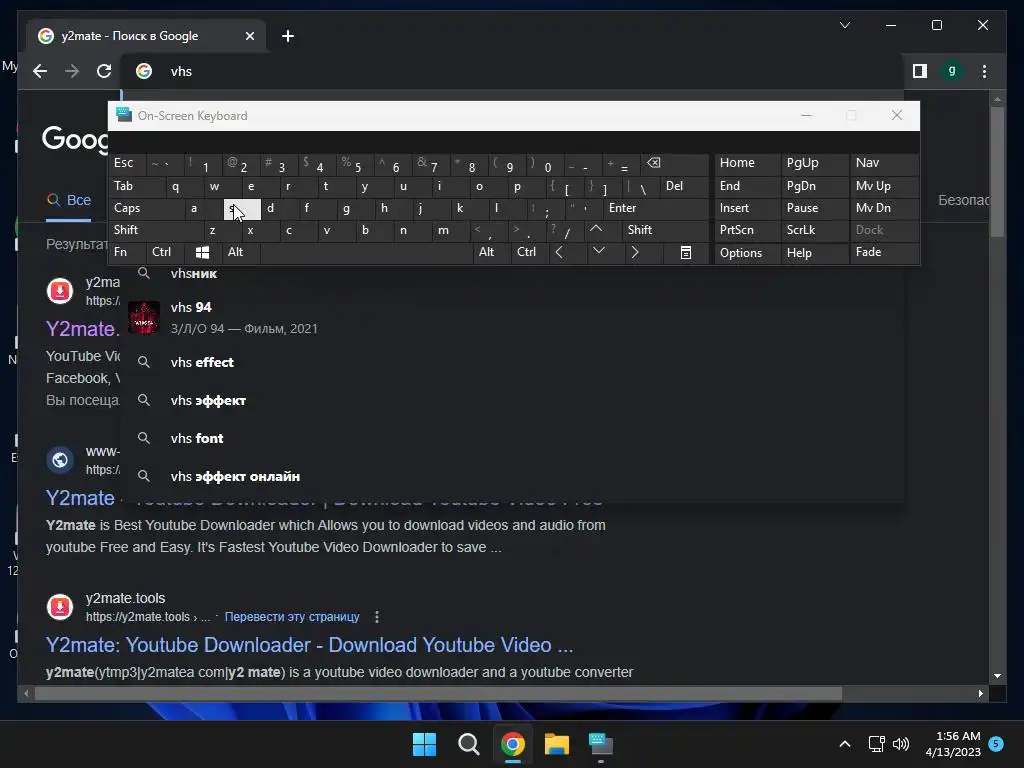
Task: Click the Help key on keyboard
Action: pyautogui.click(x=814, y=253)
